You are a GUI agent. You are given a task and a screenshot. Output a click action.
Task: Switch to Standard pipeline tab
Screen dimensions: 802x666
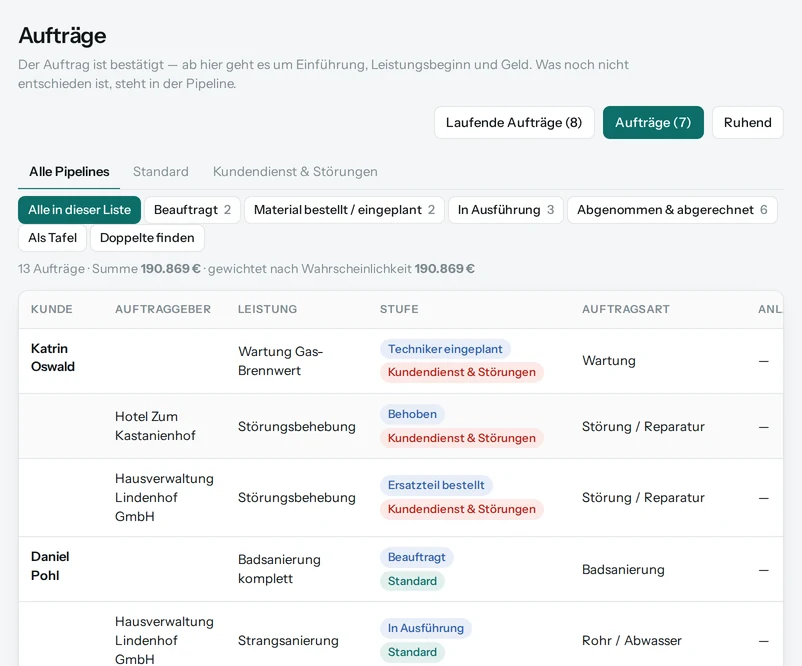pyautogui.click(x=161, y=172)
